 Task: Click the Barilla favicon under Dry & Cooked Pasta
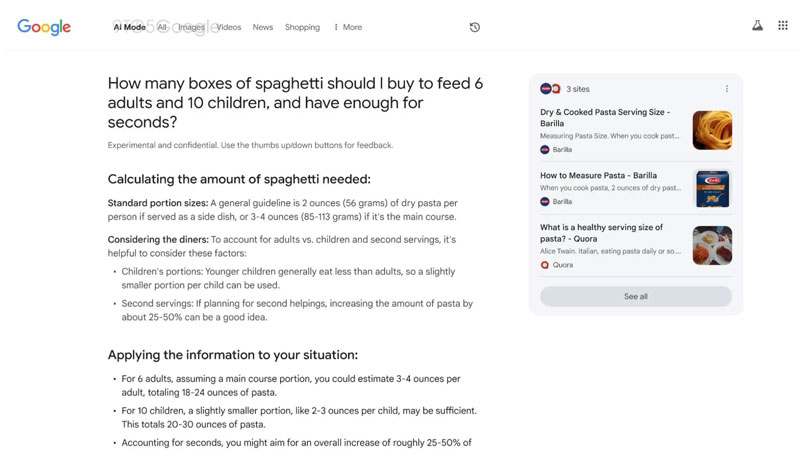[545, 149]
